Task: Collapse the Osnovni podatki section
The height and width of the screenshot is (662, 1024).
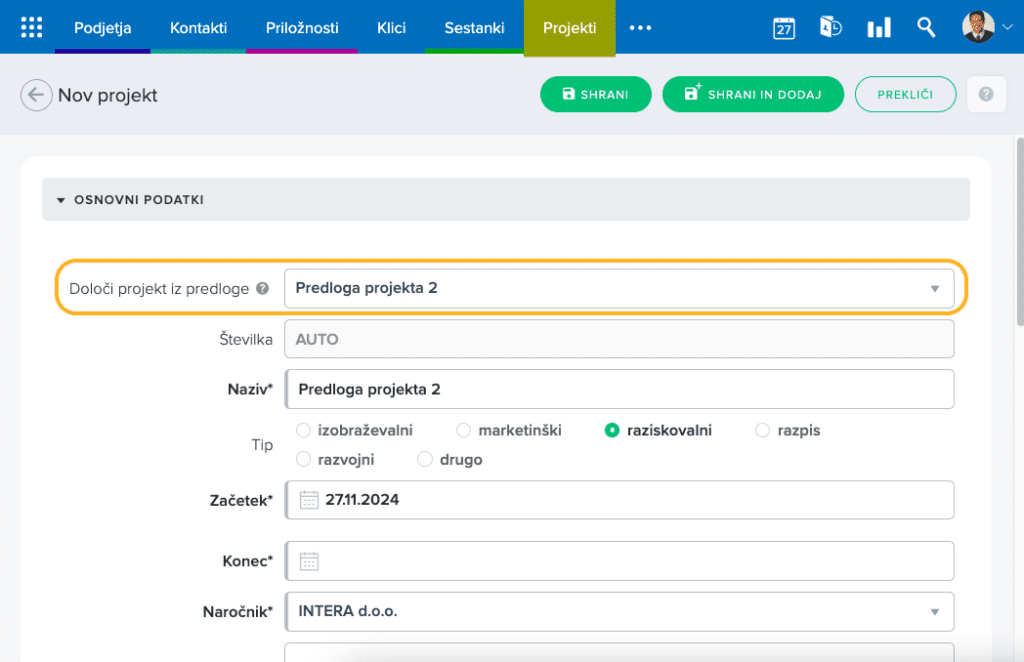Action: (x=62, y=200)
